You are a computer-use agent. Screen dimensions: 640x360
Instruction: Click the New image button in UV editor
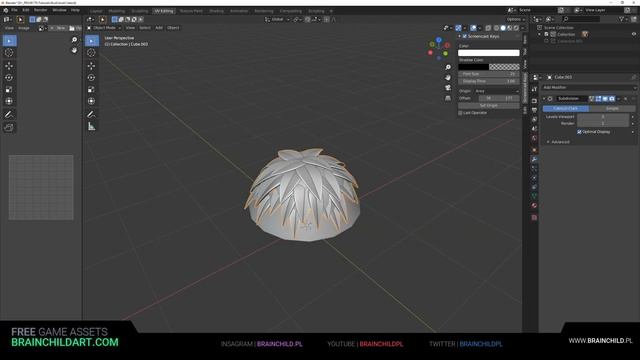[58, 28]
